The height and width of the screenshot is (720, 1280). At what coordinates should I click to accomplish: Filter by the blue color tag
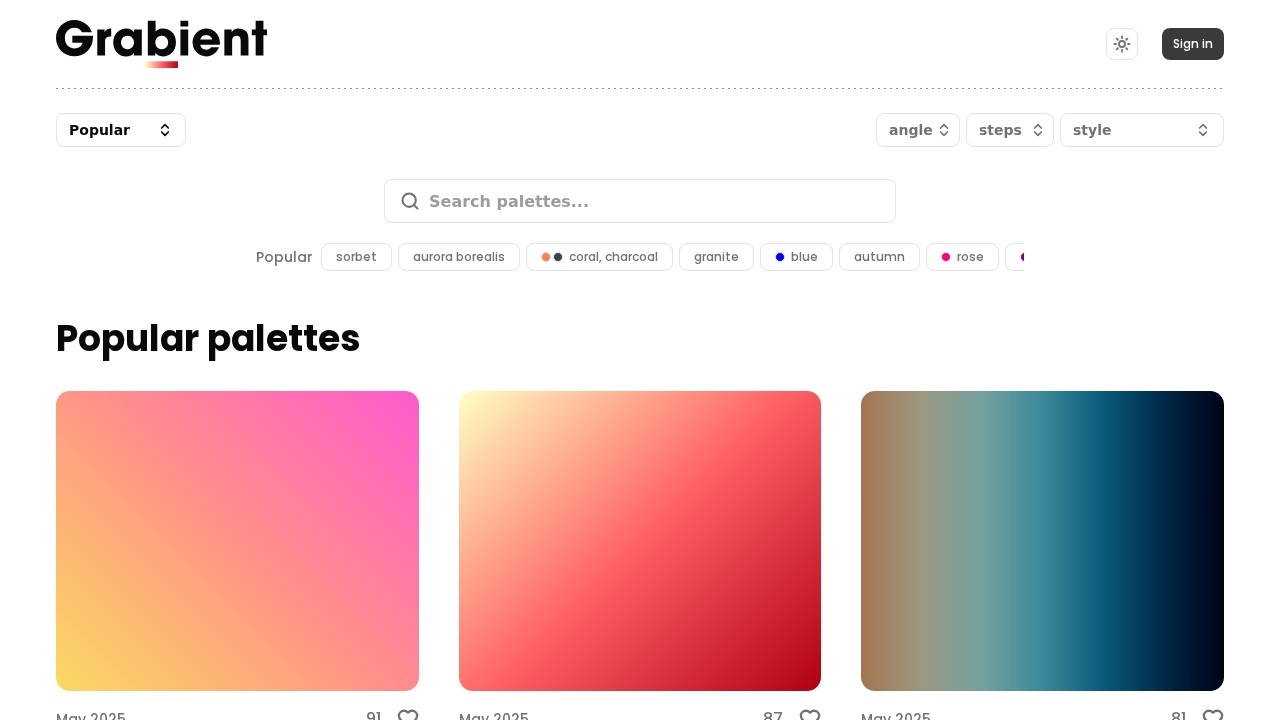(796, 257)
